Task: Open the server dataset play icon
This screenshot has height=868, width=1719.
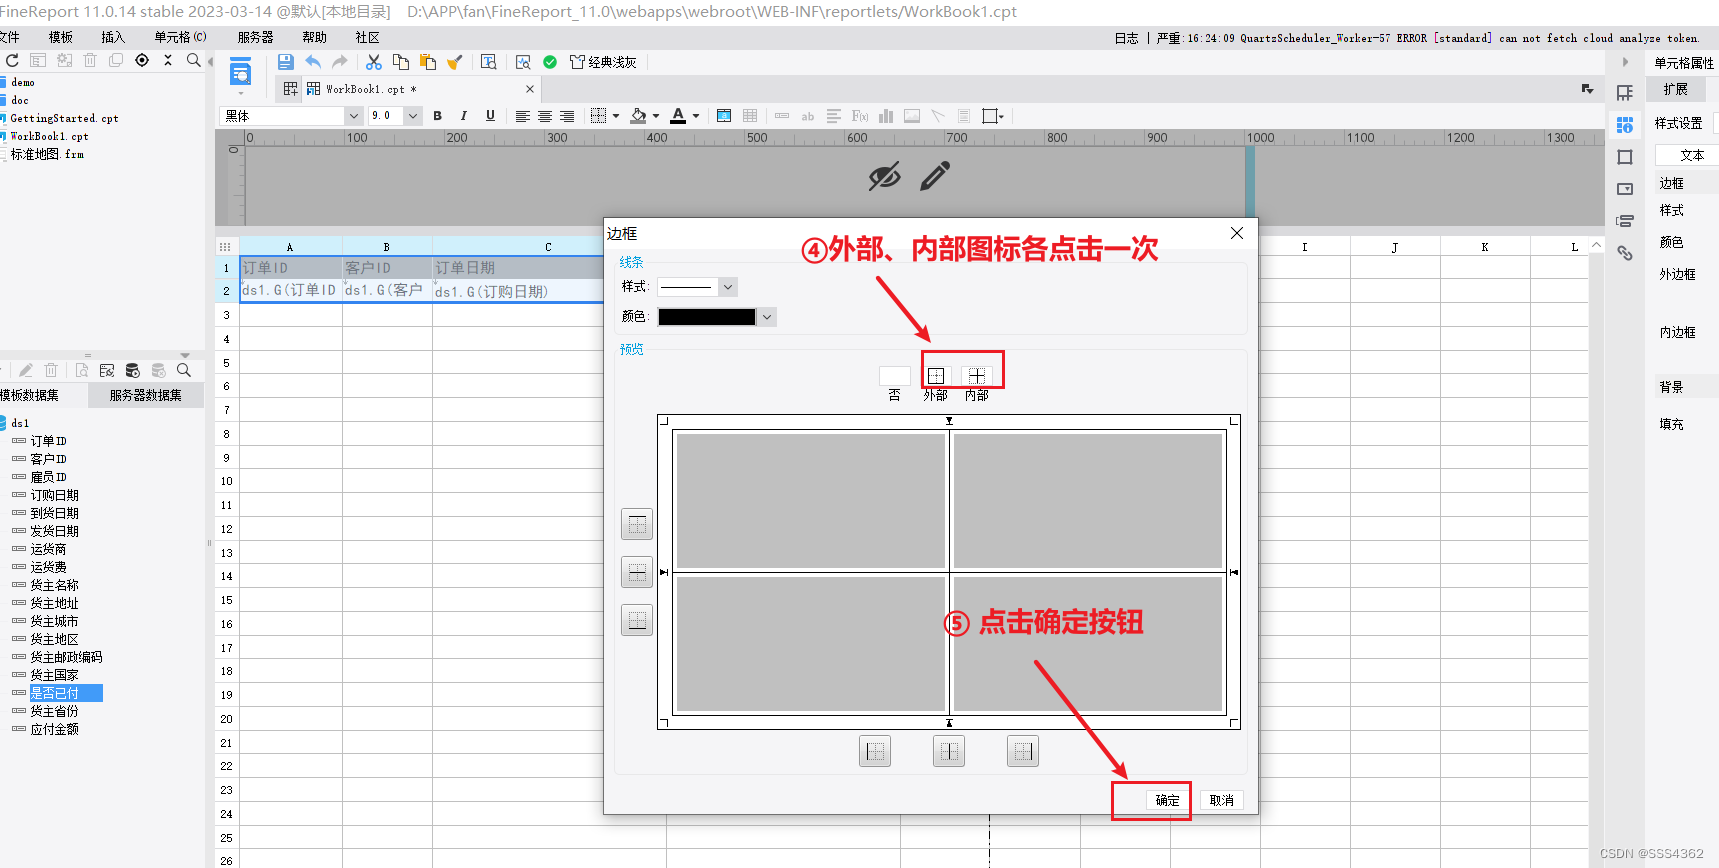Action: (133, 370)
